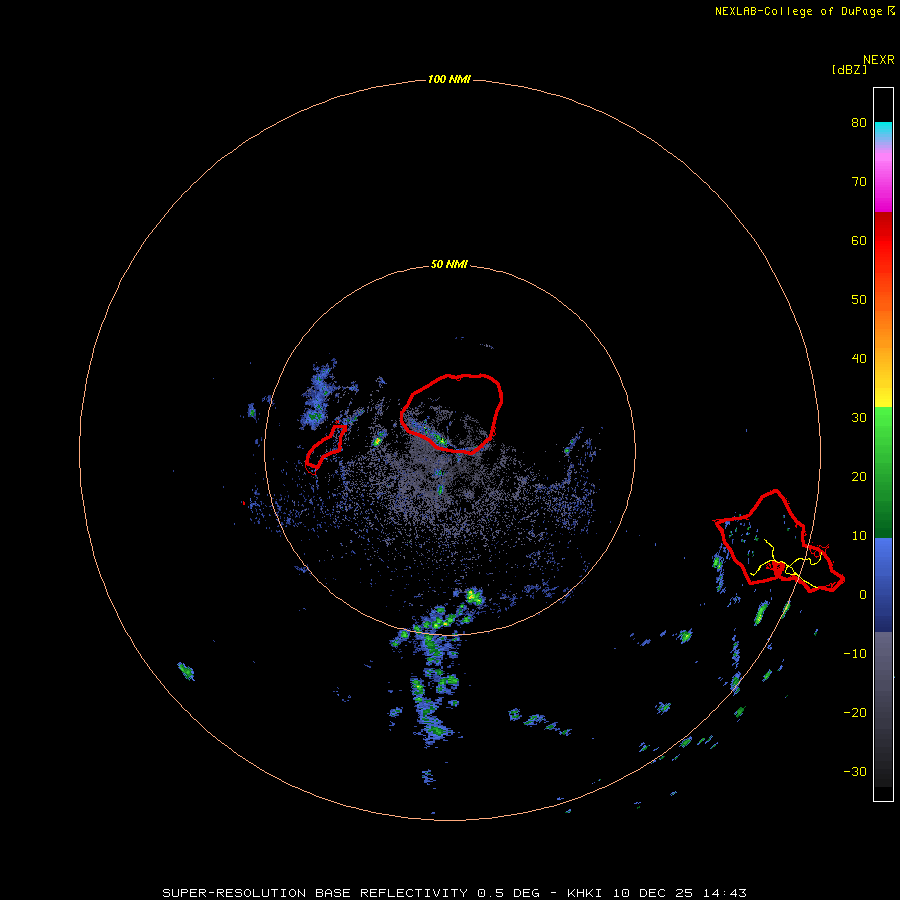Click the 60 value on the dBZ scale
Image resolution: width=900 pixels, height=900 pixels.
tap(859, 240)
